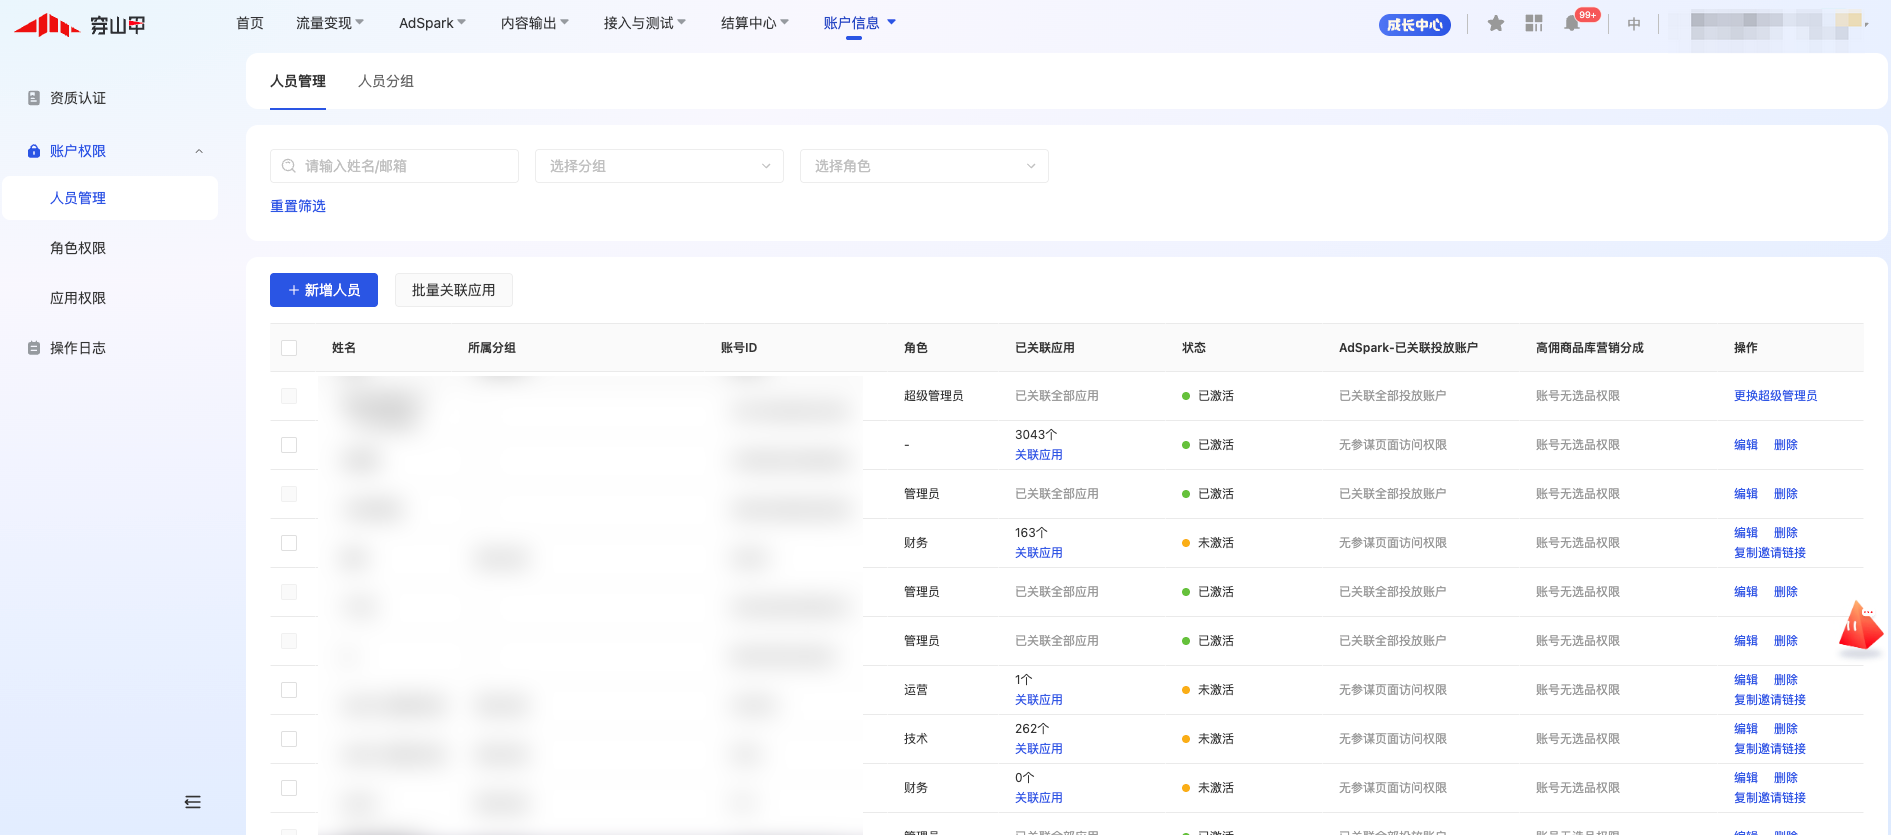Screen dimensions: 1891x835
Task: Open the 流量变现 top menu
Action: [x=329, y=23]
